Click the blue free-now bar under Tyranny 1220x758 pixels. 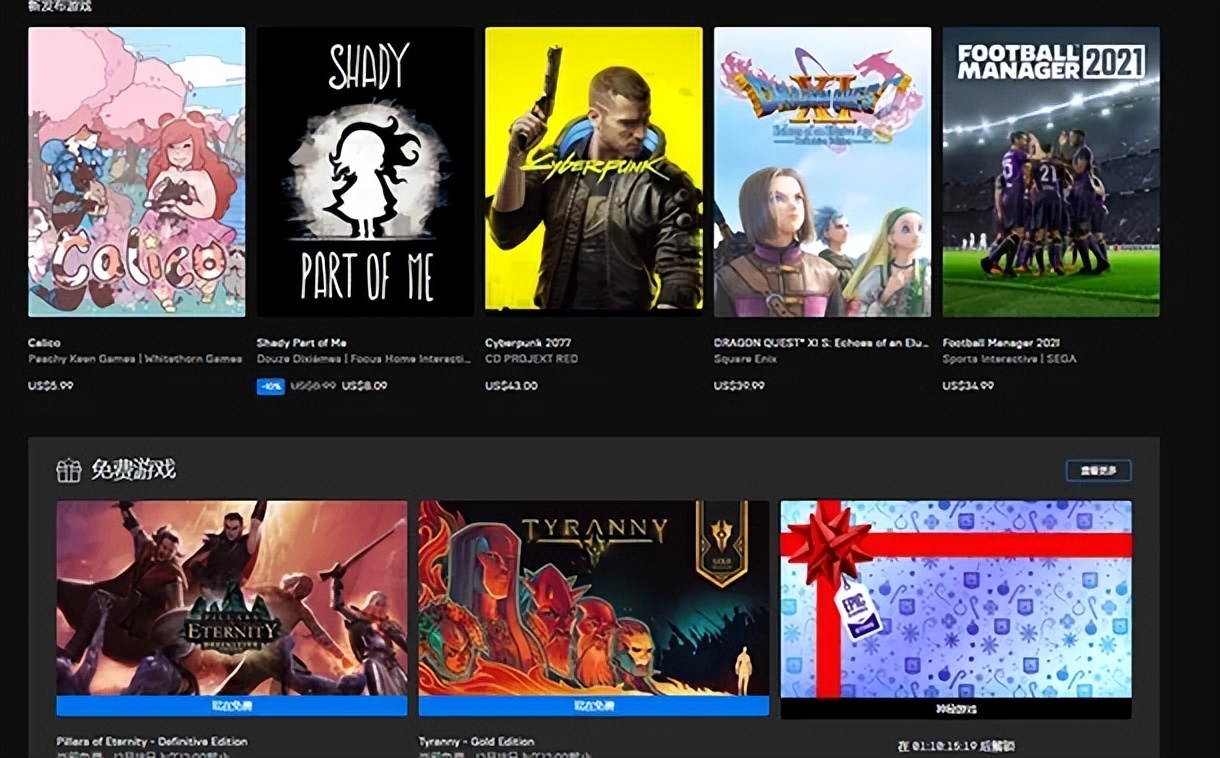click(593, 706)
